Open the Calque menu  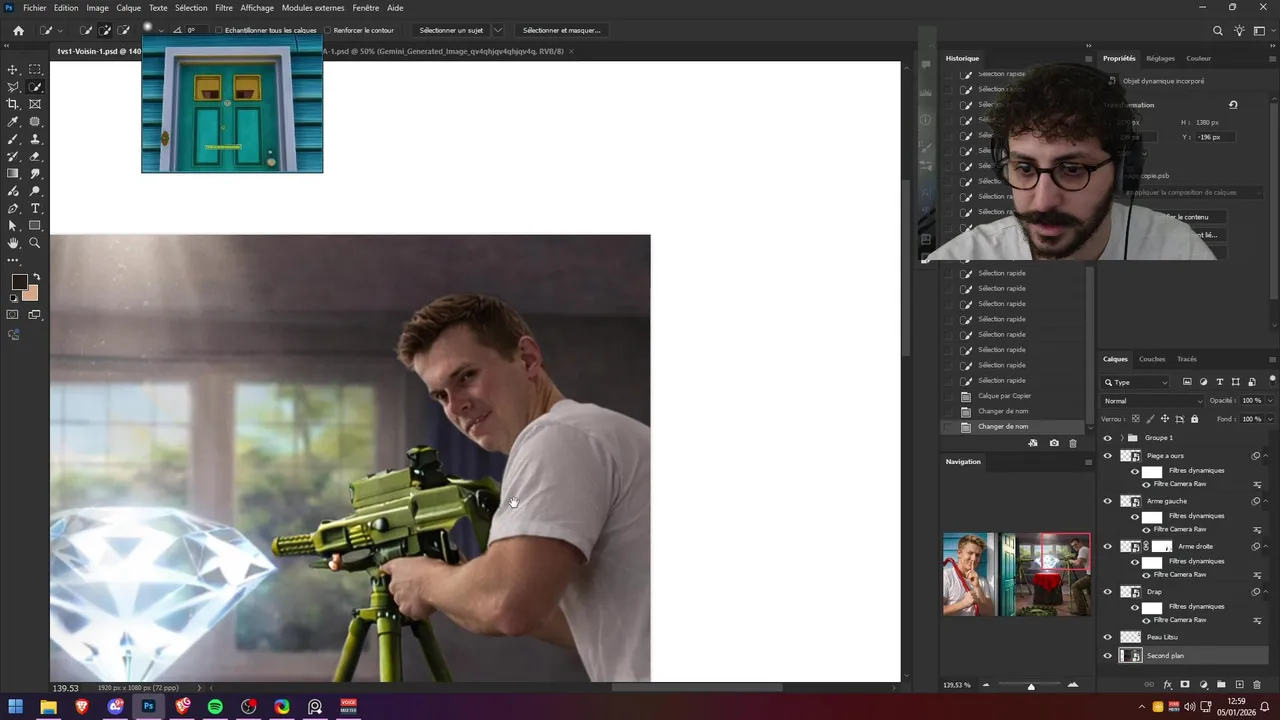point(129,8)
